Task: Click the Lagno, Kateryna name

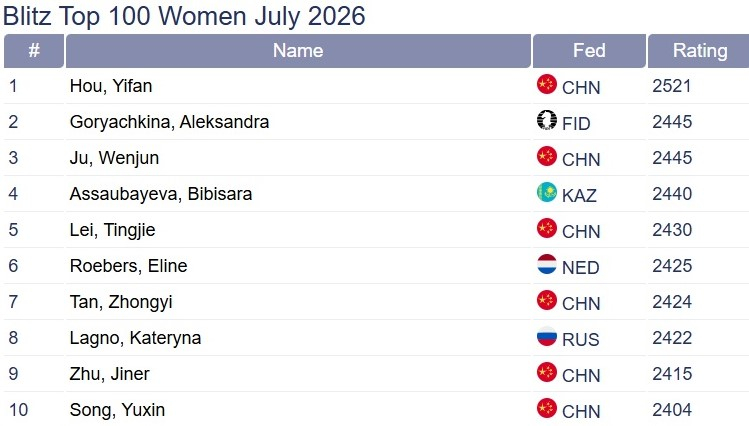Action: [135, 338]
